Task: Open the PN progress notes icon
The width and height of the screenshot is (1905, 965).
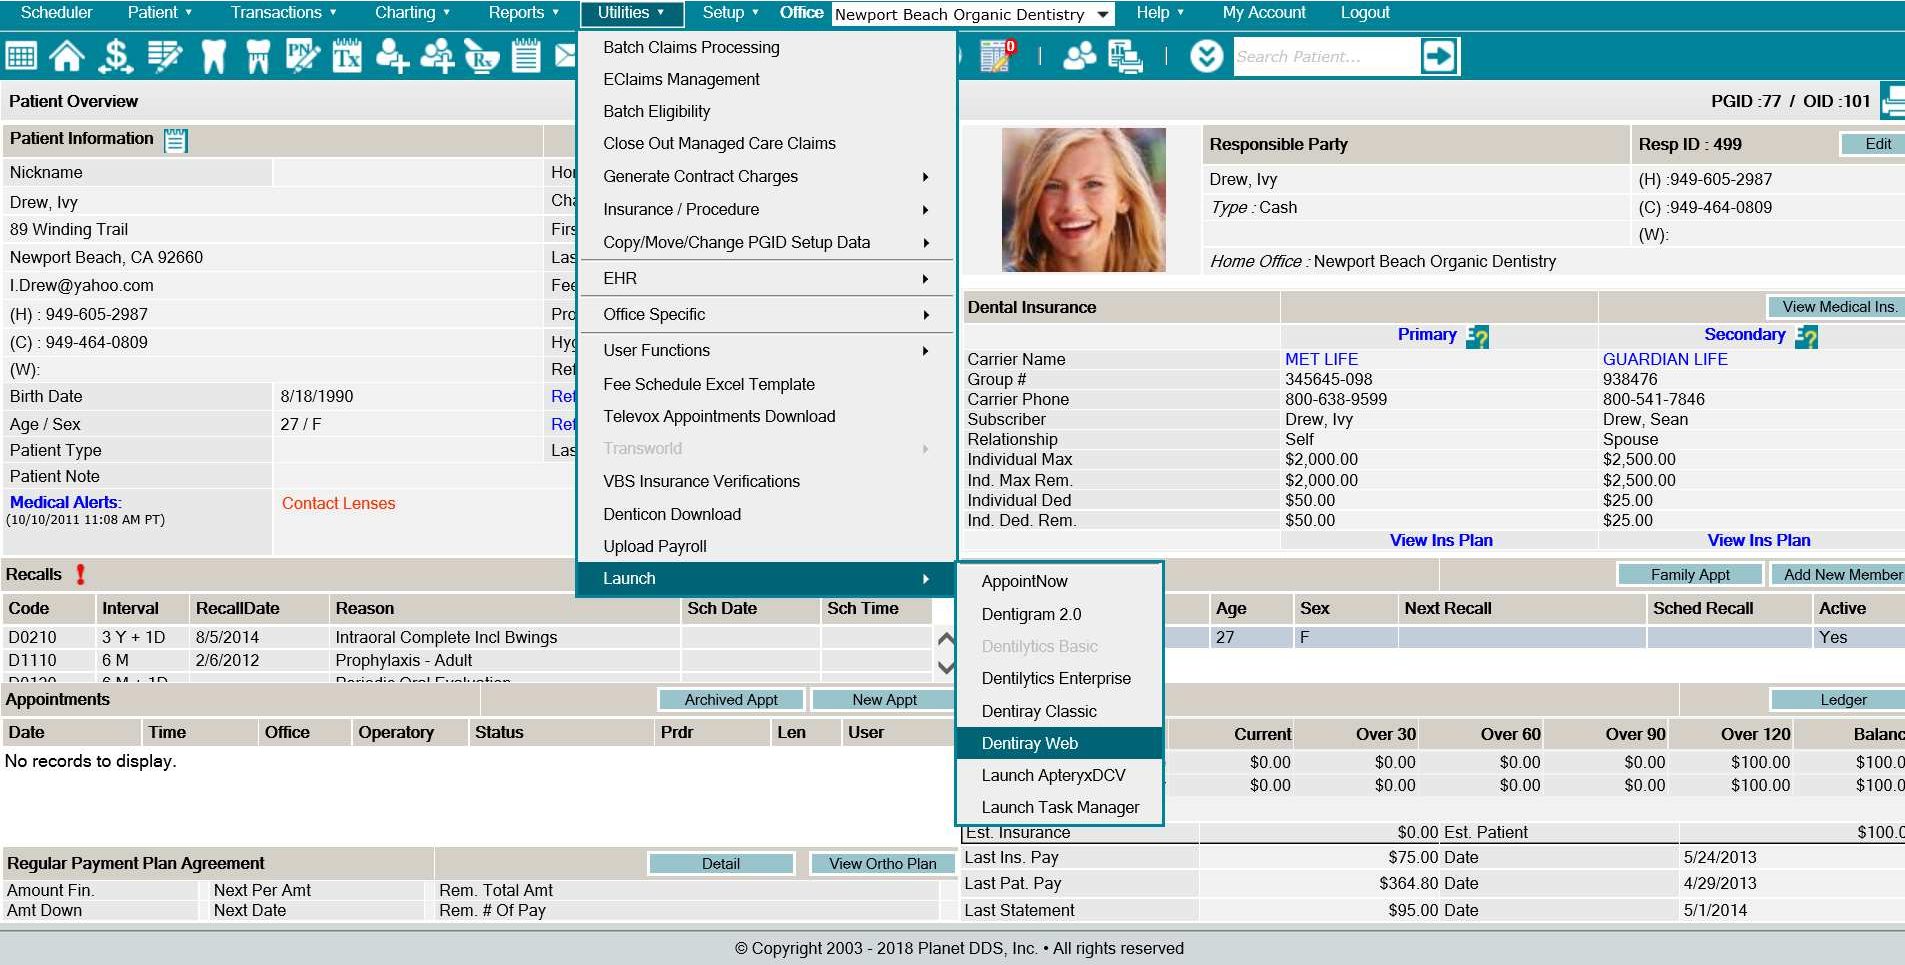Action: [x=302, y=56]
